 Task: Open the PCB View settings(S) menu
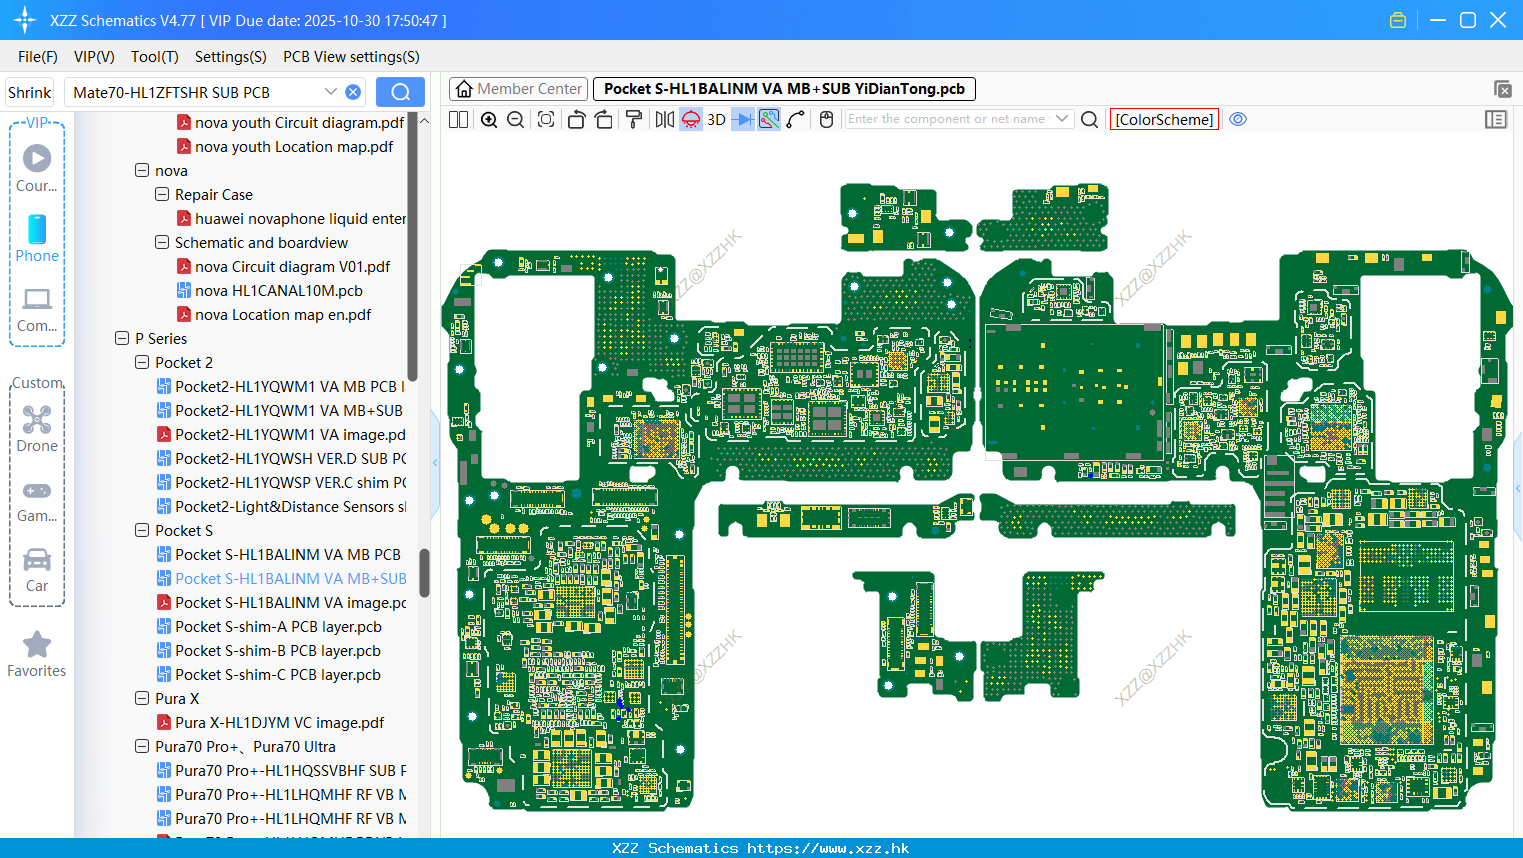tap(351, 57)
